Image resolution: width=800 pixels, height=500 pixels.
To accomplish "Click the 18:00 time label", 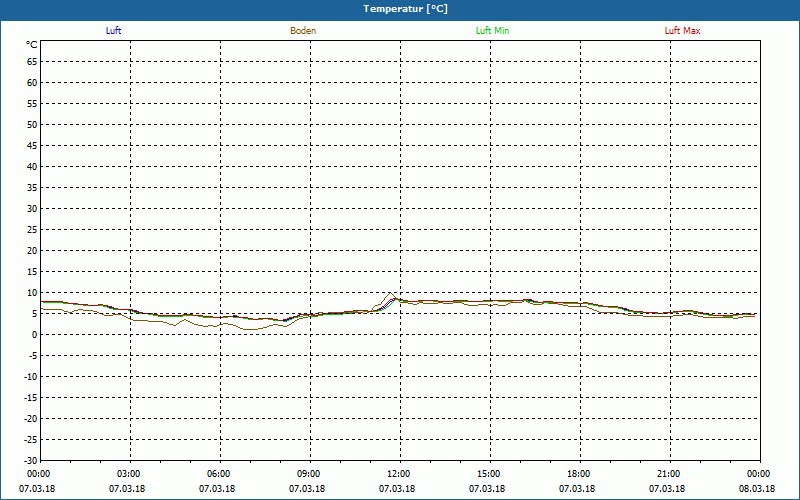I will pos(578,474).
